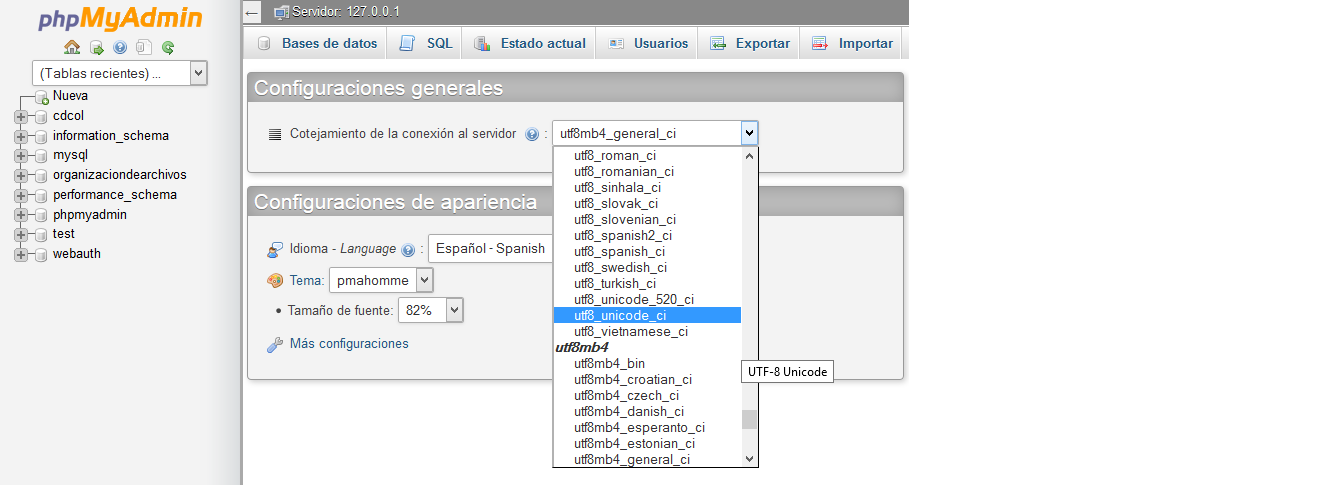This screenshot has width=1333, height=485.
Task: Click the reload navigation panel icon
Action: (x=168, y=47)
